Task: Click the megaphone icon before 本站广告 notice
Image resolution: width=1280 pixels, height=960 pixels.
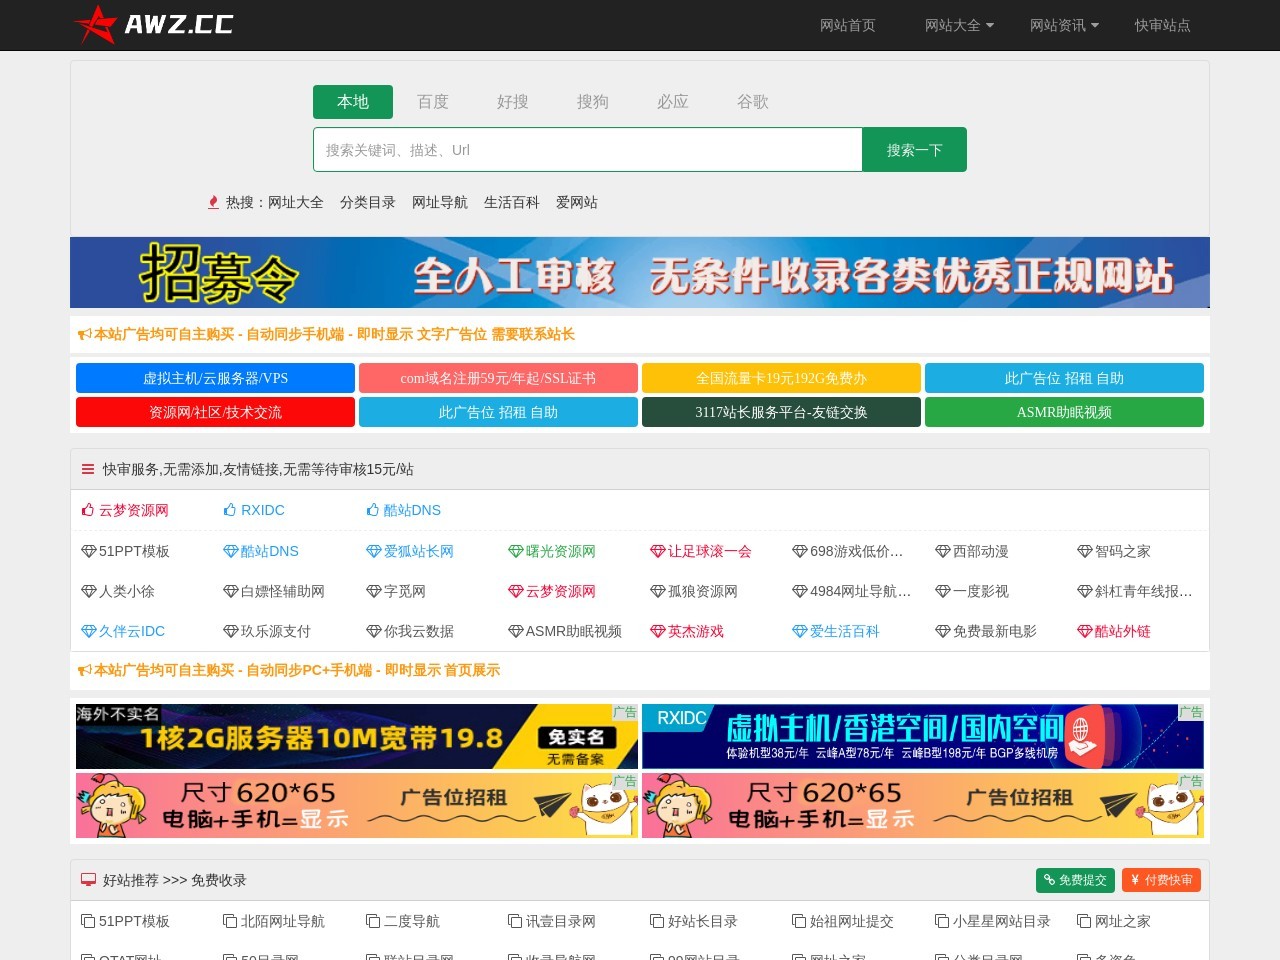Action: [84, 334]
